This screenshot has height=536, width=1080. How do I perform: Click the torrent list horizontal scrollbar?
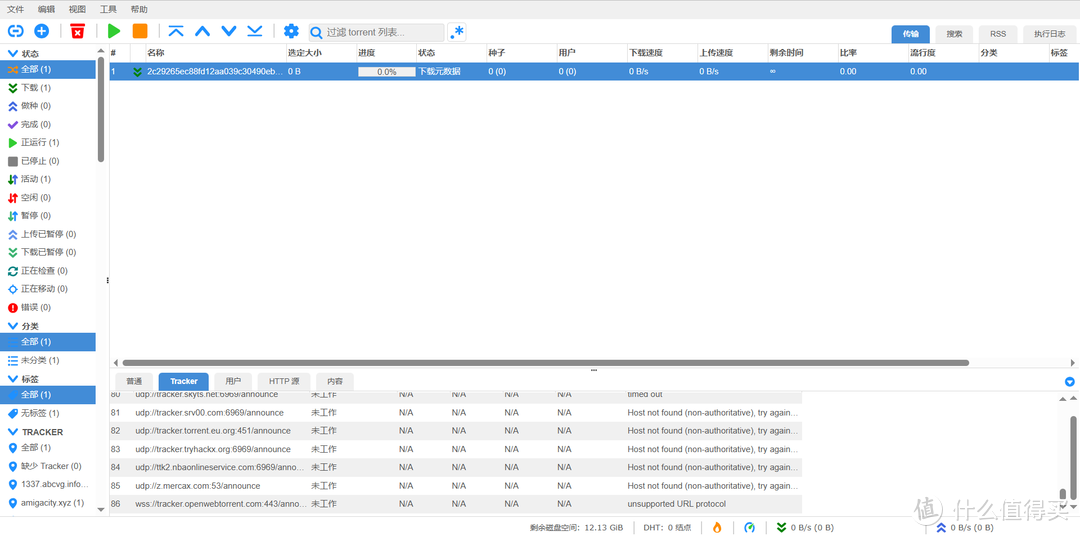point(546,362)
